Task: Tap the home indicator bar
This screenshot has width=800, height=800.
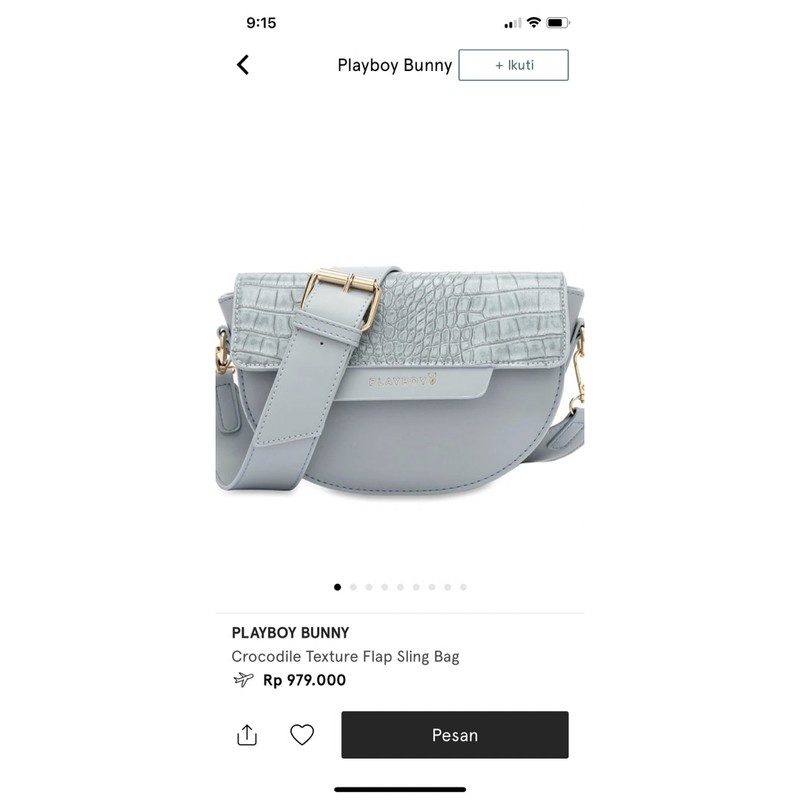Action: pos(400,790)
